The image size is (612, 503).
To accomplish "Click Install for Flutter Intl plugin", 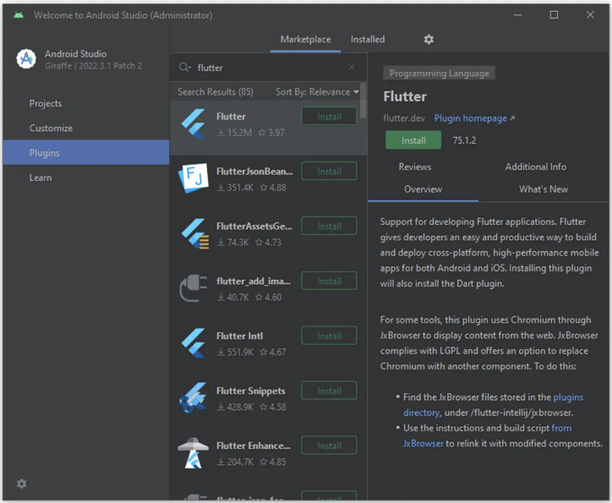I will click(x=329, y=336).
